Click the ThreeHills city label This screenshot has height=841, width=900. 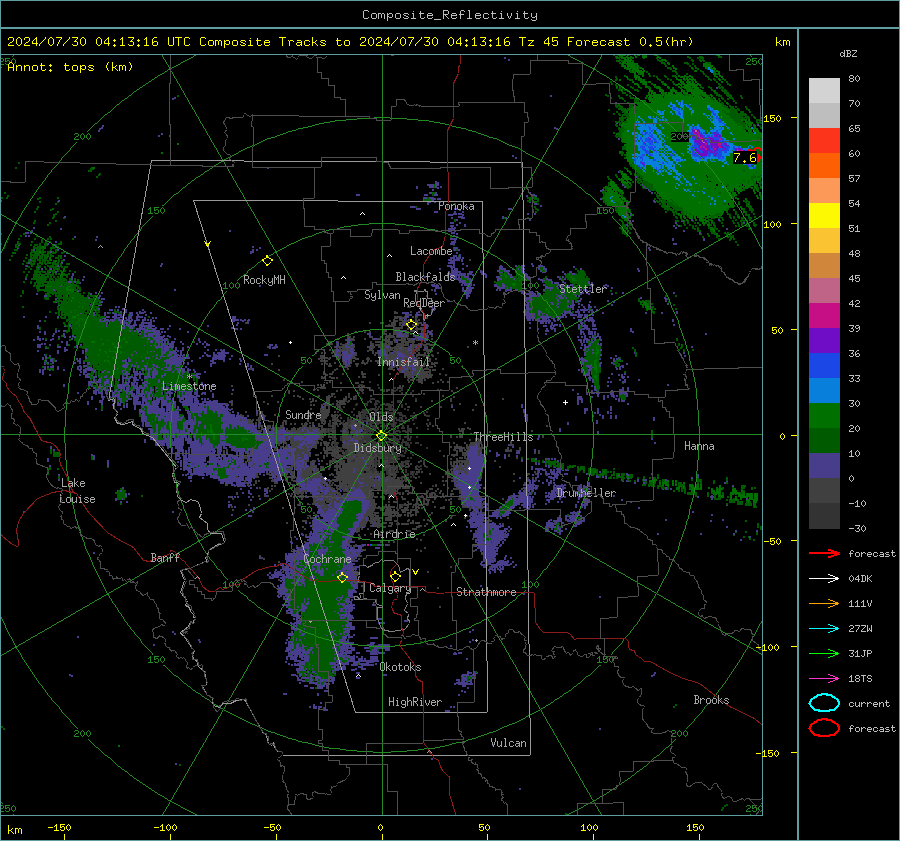pos(503,437)
